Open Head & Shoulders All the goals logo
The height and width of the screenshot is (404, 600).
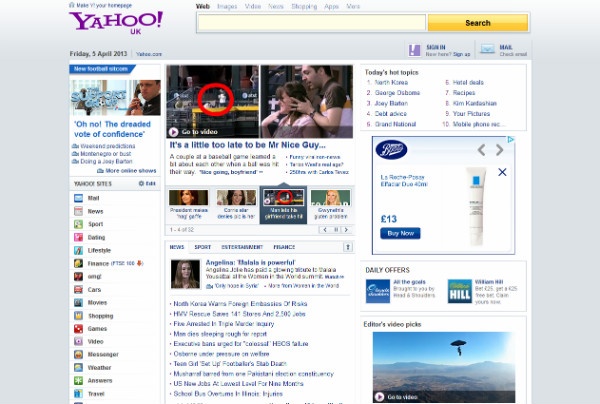pyautogui.click(x=378, y=292)
